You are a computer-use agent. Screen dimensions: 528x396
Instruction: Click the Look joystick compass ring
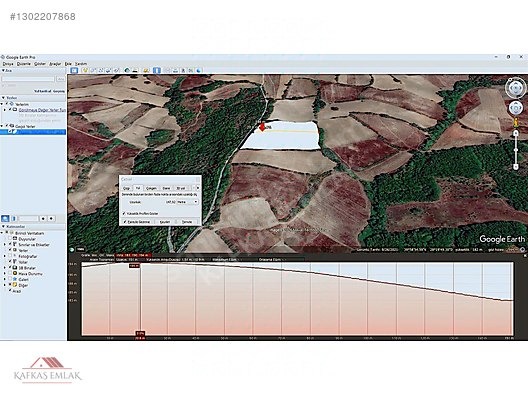click(515, 88)
